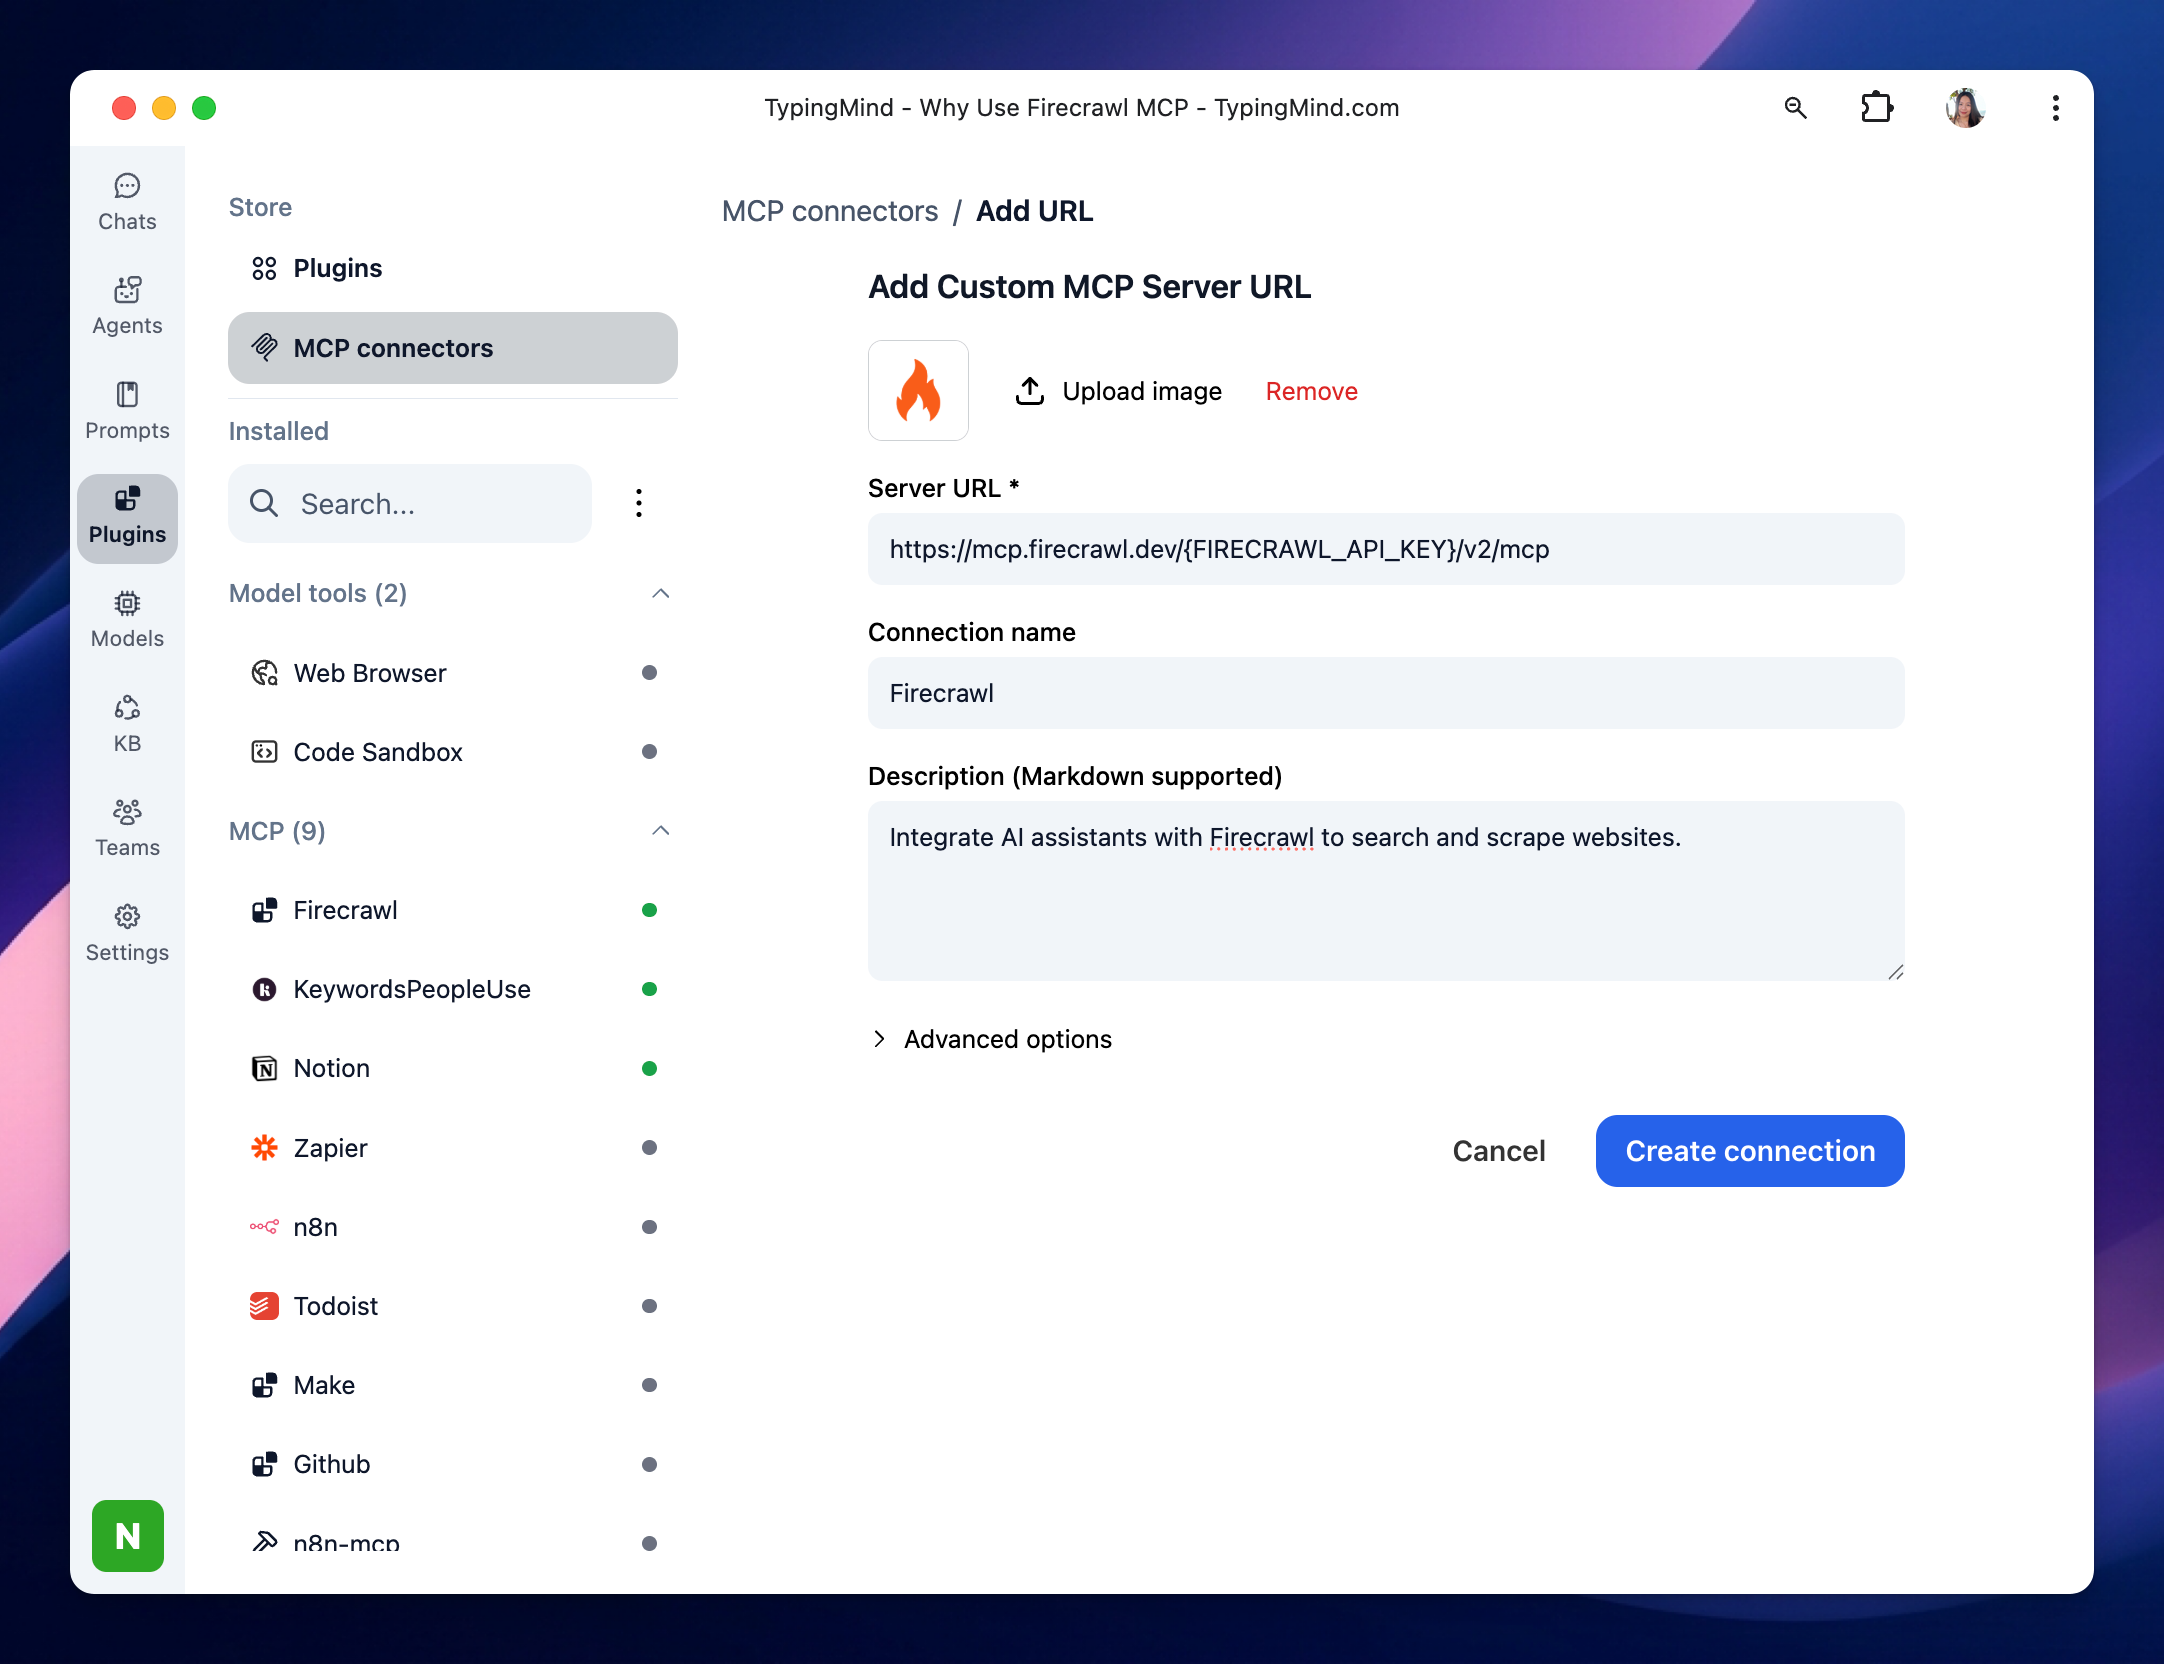Screen dimensions: 2164x1664
Task: Collapse the MCP (9) section
Action: 660,831
